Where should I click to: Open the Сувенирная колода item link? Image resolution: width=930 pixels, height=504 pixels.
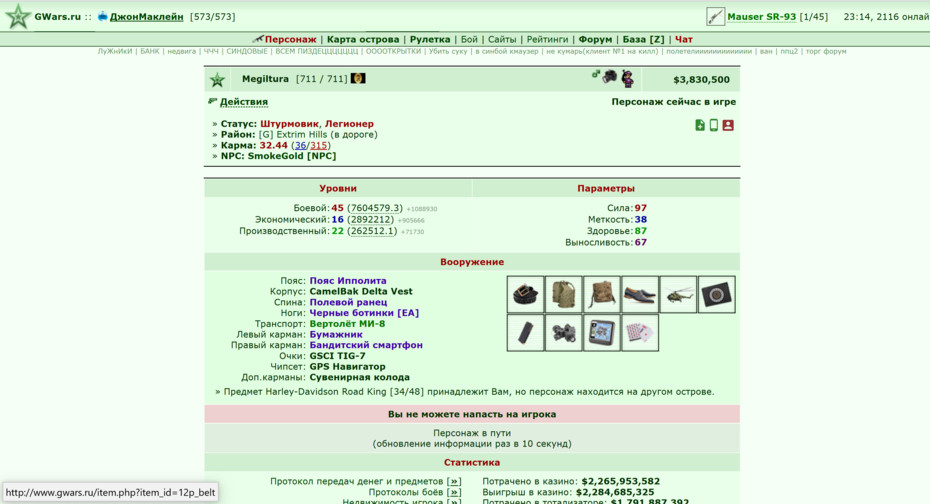(359, 377)
